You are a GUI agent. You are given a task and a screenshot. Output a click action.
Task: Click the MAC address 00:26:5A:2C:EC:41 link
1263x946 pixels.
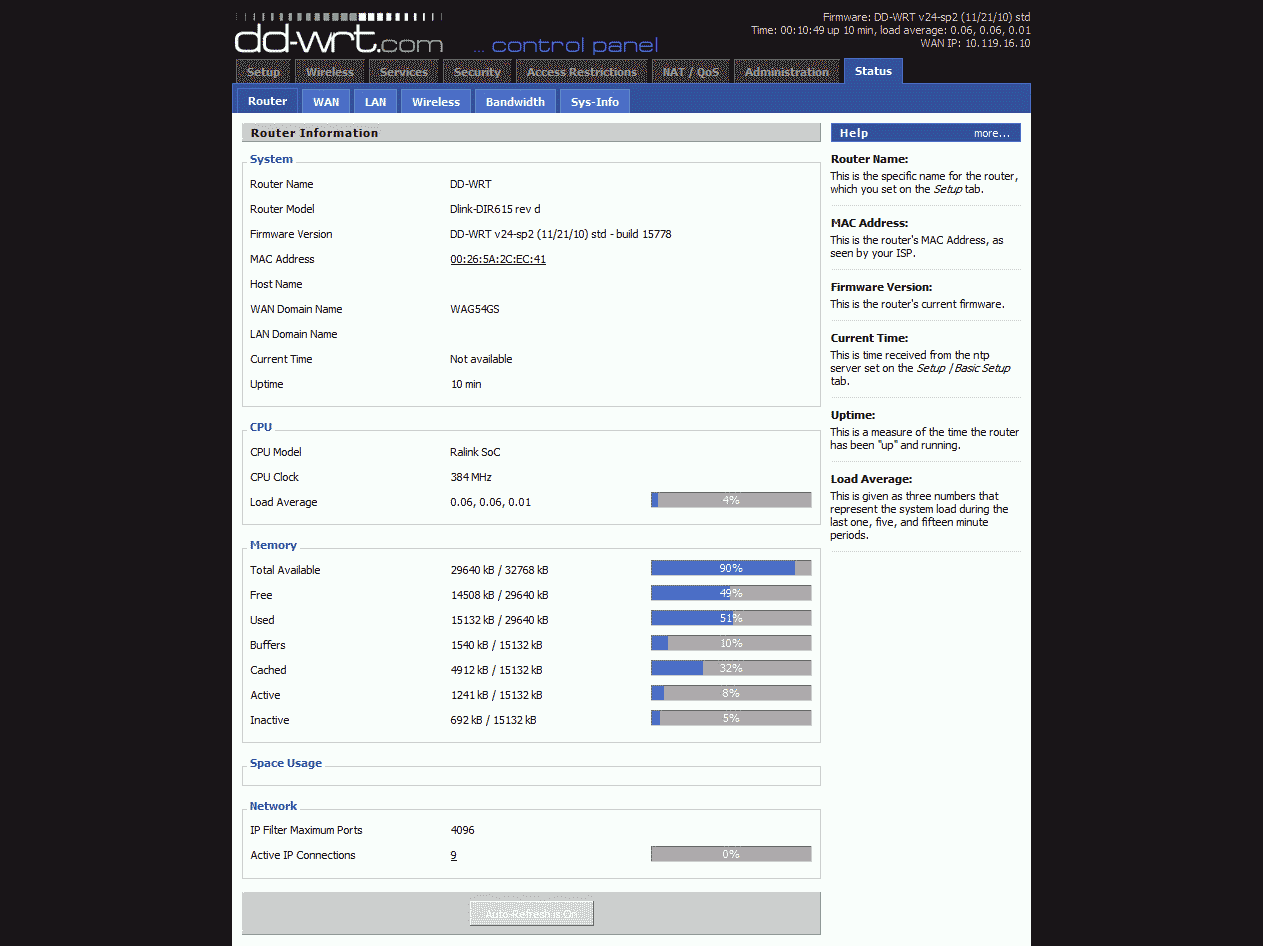(498, 259)
